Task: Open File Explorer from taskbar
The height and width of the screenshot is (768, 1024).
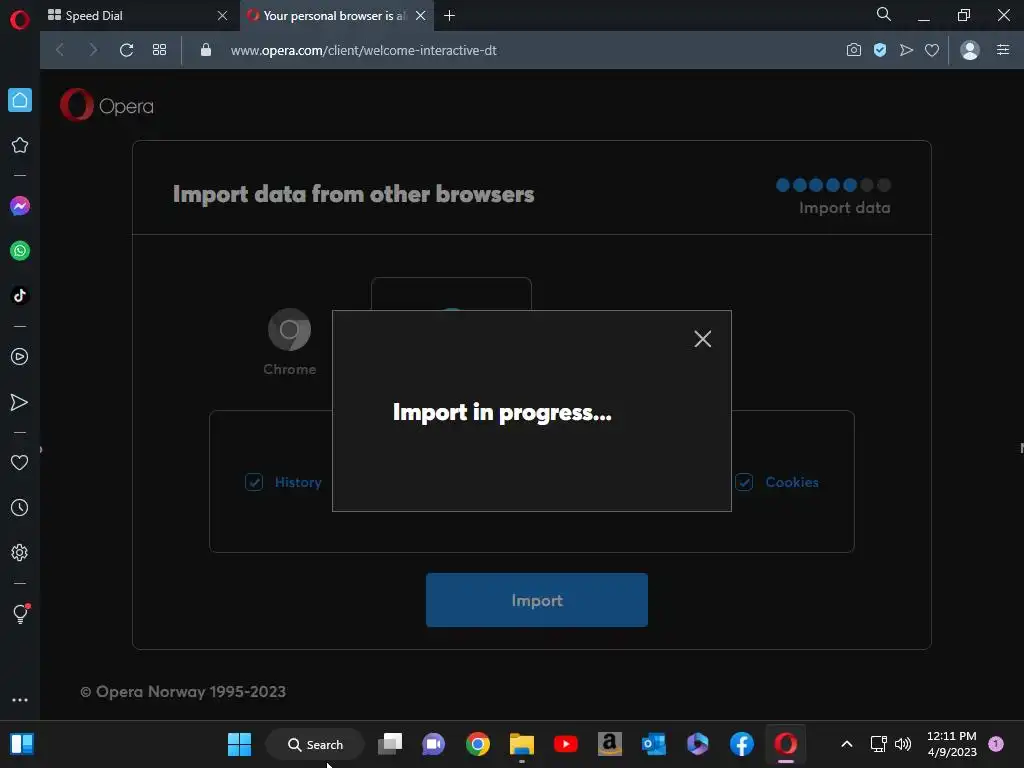Action: pyautogui.click(x=522, y=744)
